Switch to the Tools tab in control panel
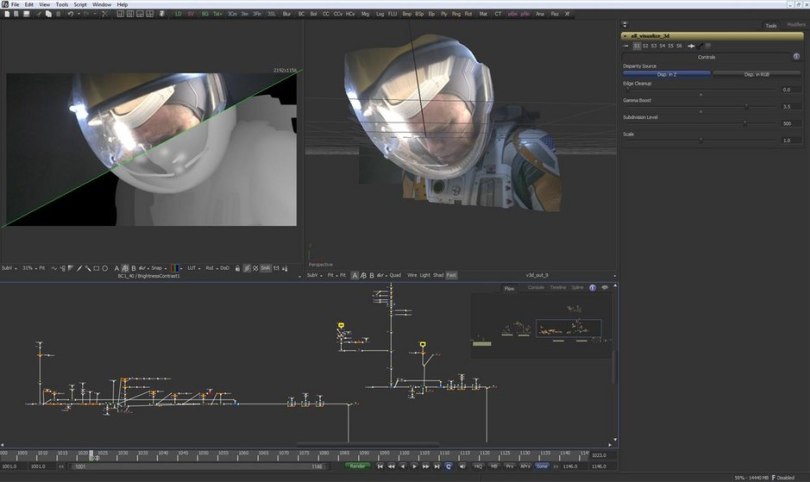This screenshot has width=810, height=482. 771,25
